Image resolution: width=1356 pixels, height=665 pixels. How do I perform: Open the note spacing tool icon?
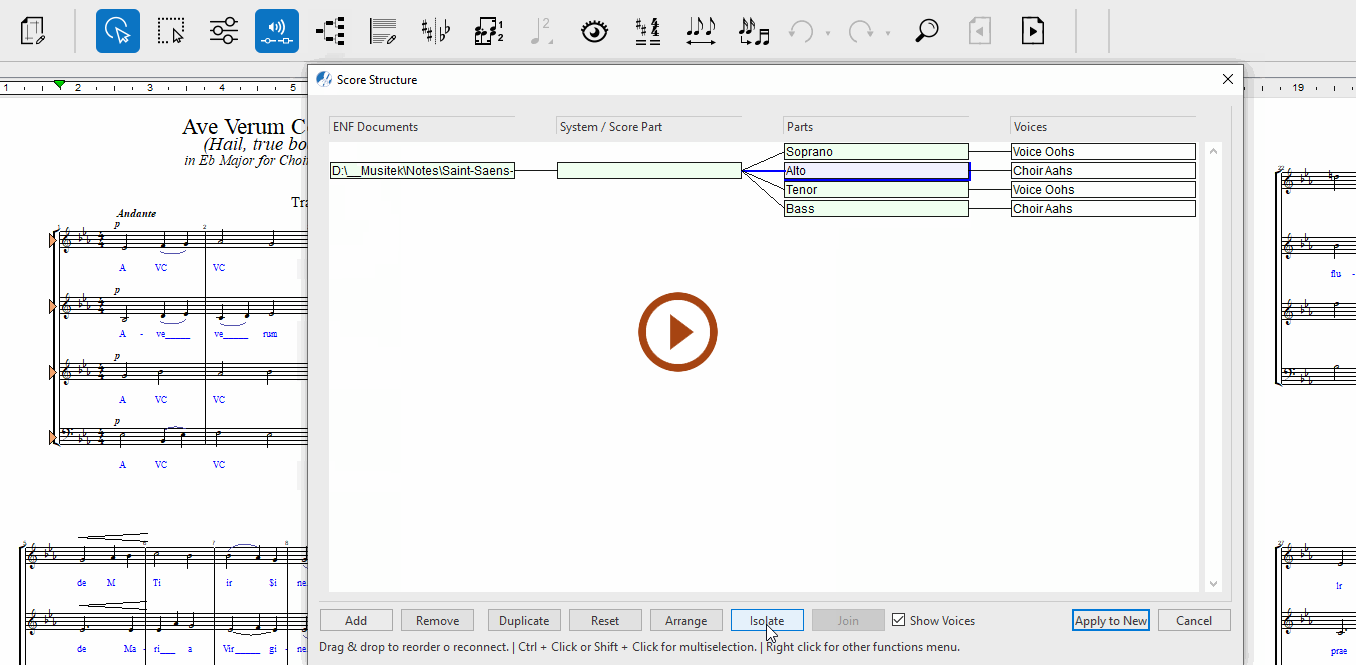701,31
